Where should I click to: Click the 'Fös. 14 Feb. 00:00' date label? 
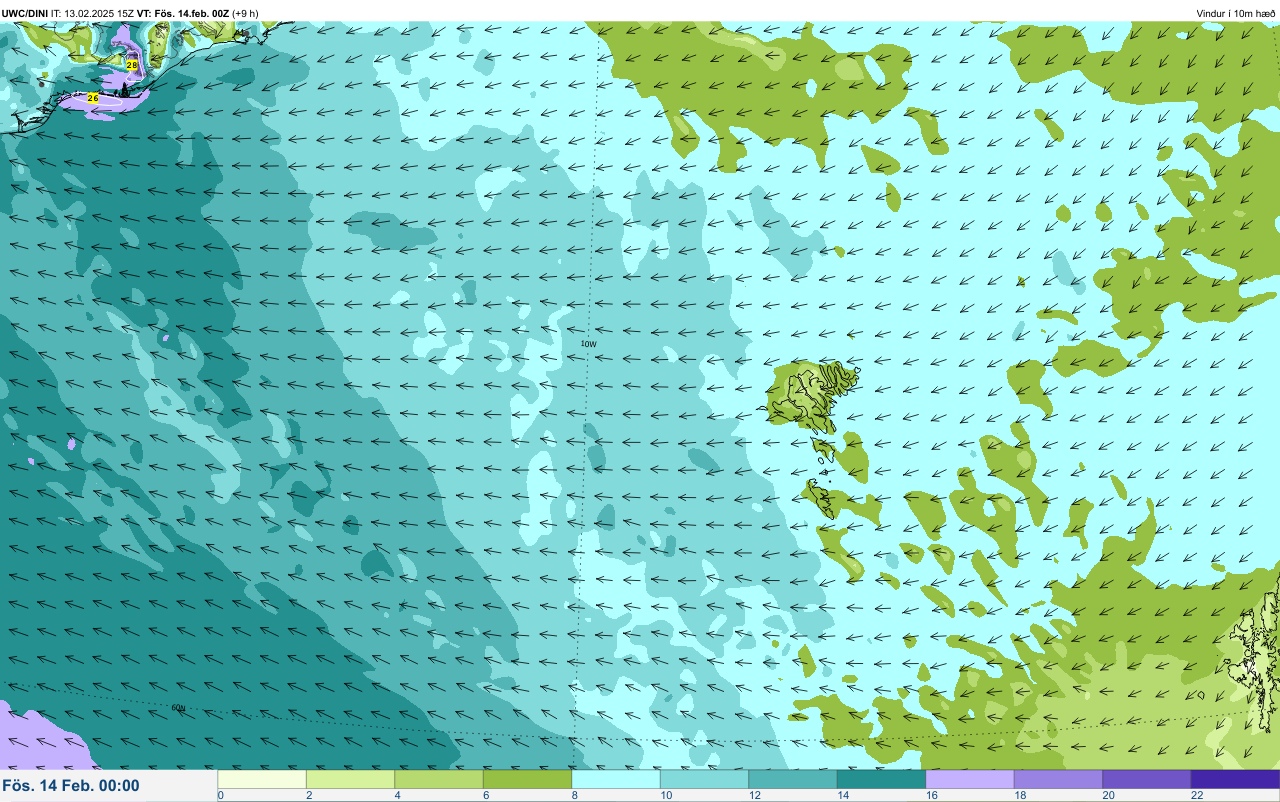pos(71,786)
